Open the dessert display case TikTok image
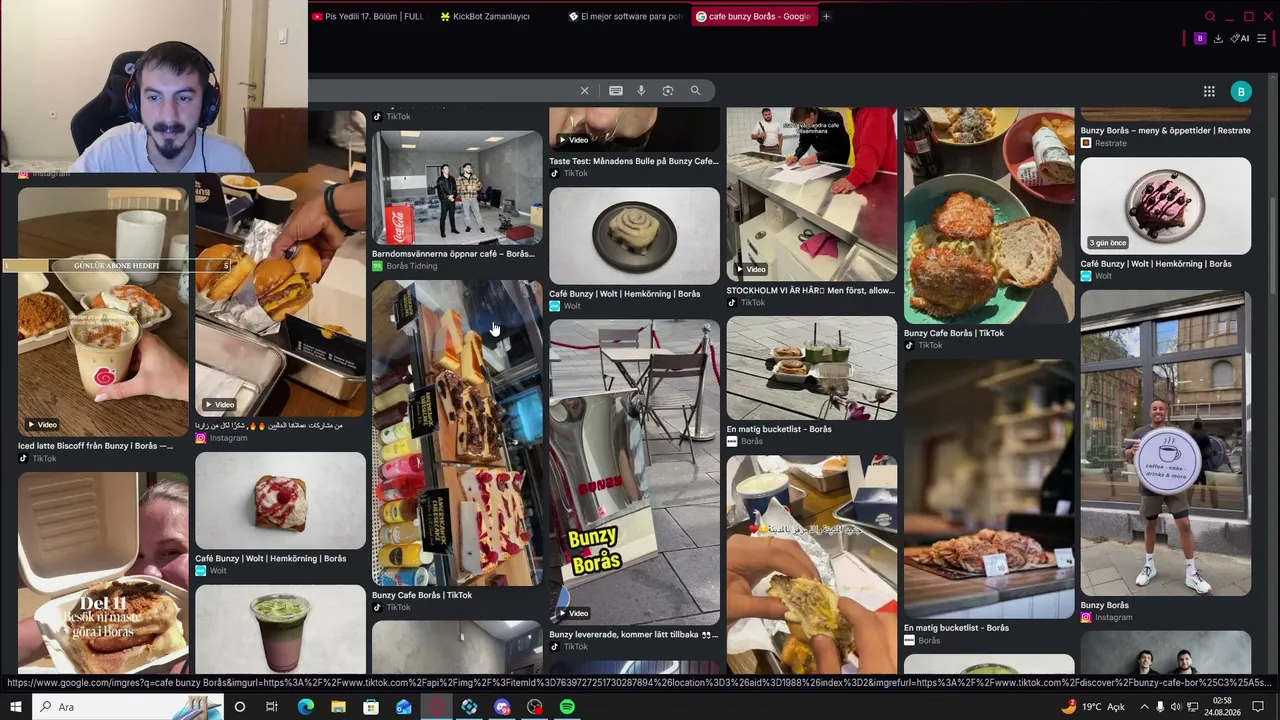 (457, 433)
